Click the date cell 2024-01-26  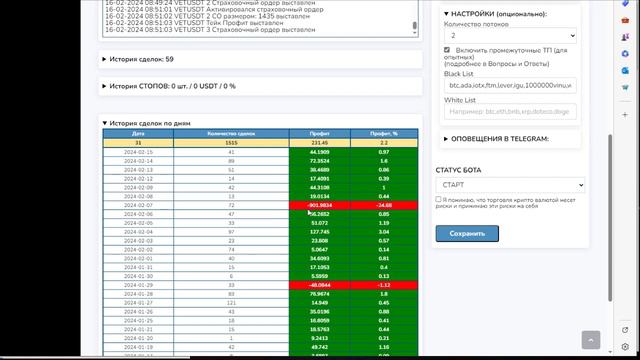138,312
